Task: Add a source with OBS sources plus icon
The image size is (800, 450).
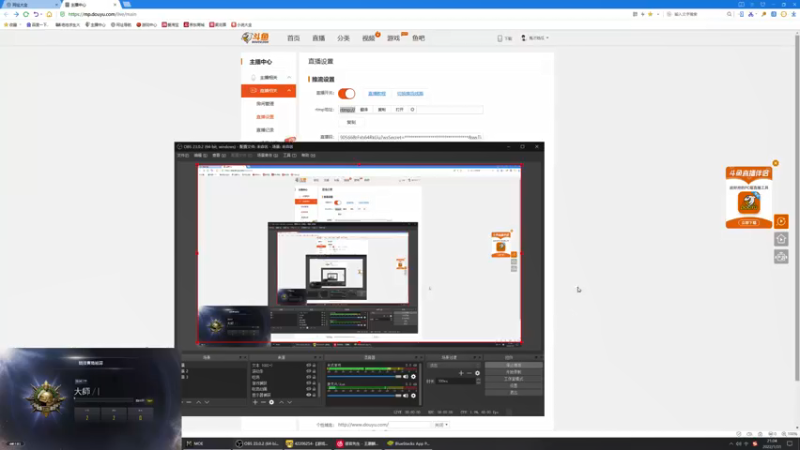Action: pyautogui.click(x=255, y=402)
